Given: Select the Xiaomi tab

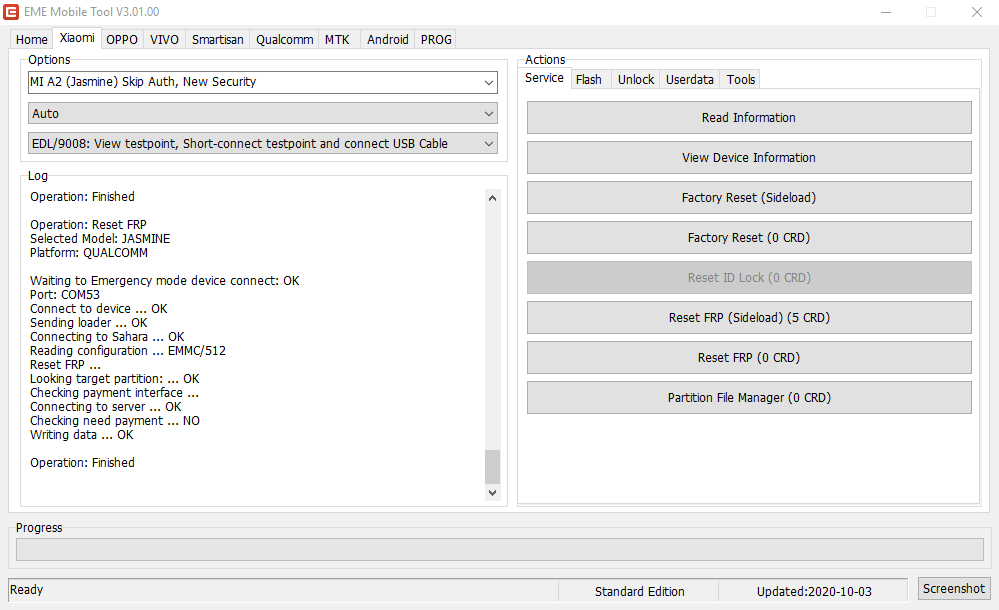Looking at the screenshot, I should (77, 38).
